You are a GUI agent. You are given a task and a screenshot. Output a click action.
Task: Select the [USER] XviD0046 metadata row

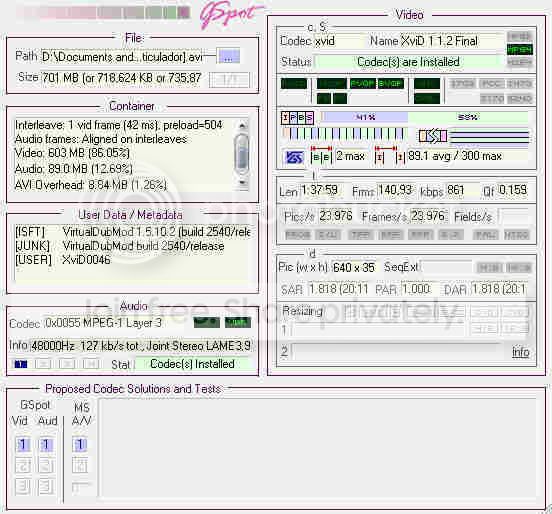(x=63, y=260)
